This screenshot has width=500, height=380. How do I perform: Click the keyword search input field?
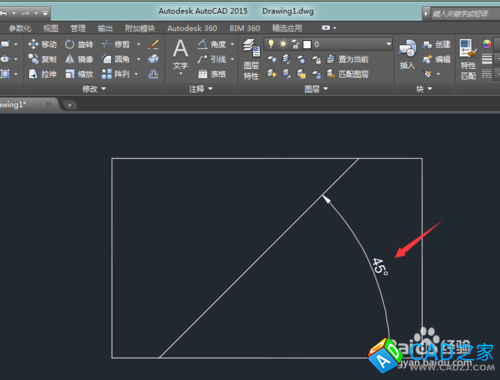coord(464,14)
